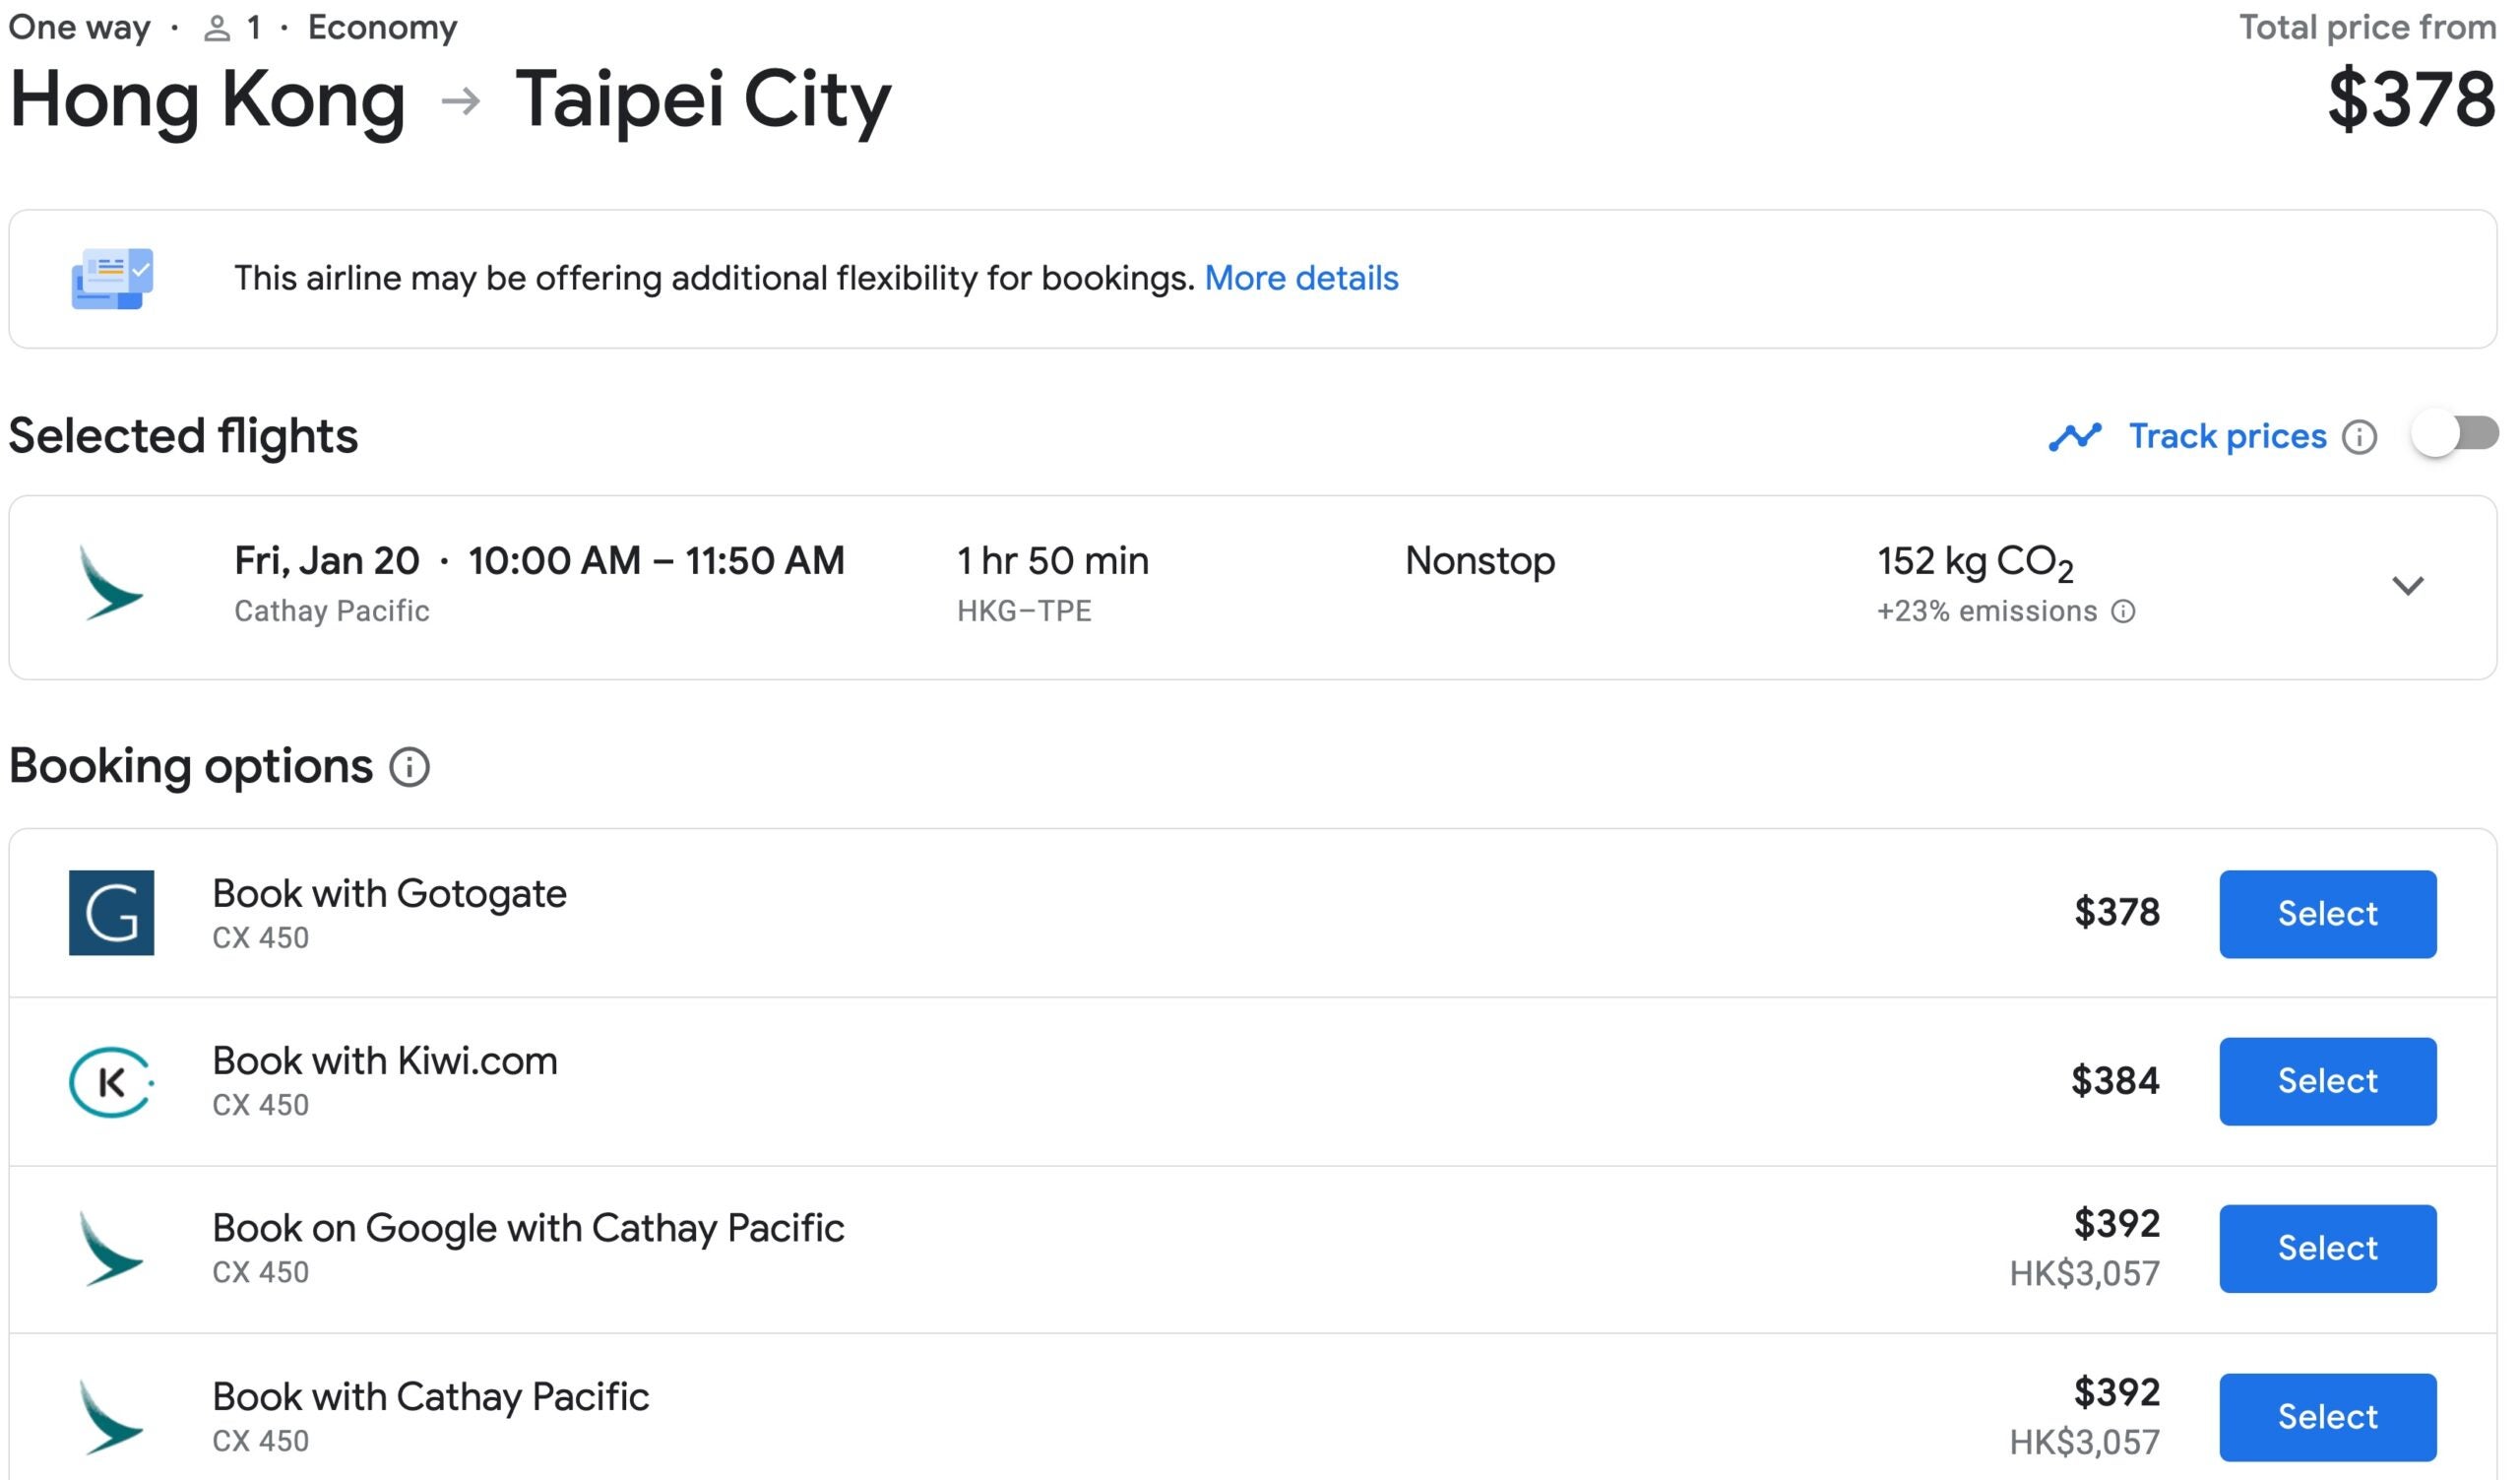Click the Book with Kiwi.com text

(x=385, y=1061)
